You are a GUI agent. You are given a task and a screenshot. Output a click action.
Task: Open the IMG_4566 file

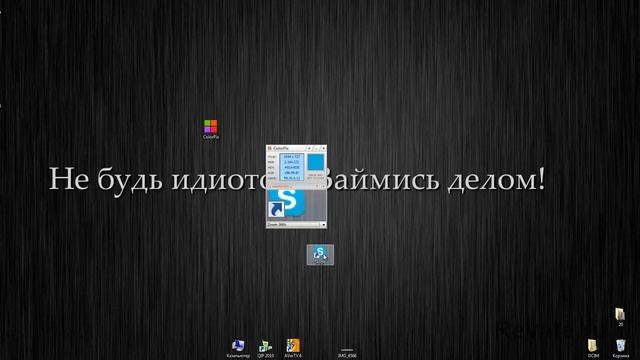point(347,353)
